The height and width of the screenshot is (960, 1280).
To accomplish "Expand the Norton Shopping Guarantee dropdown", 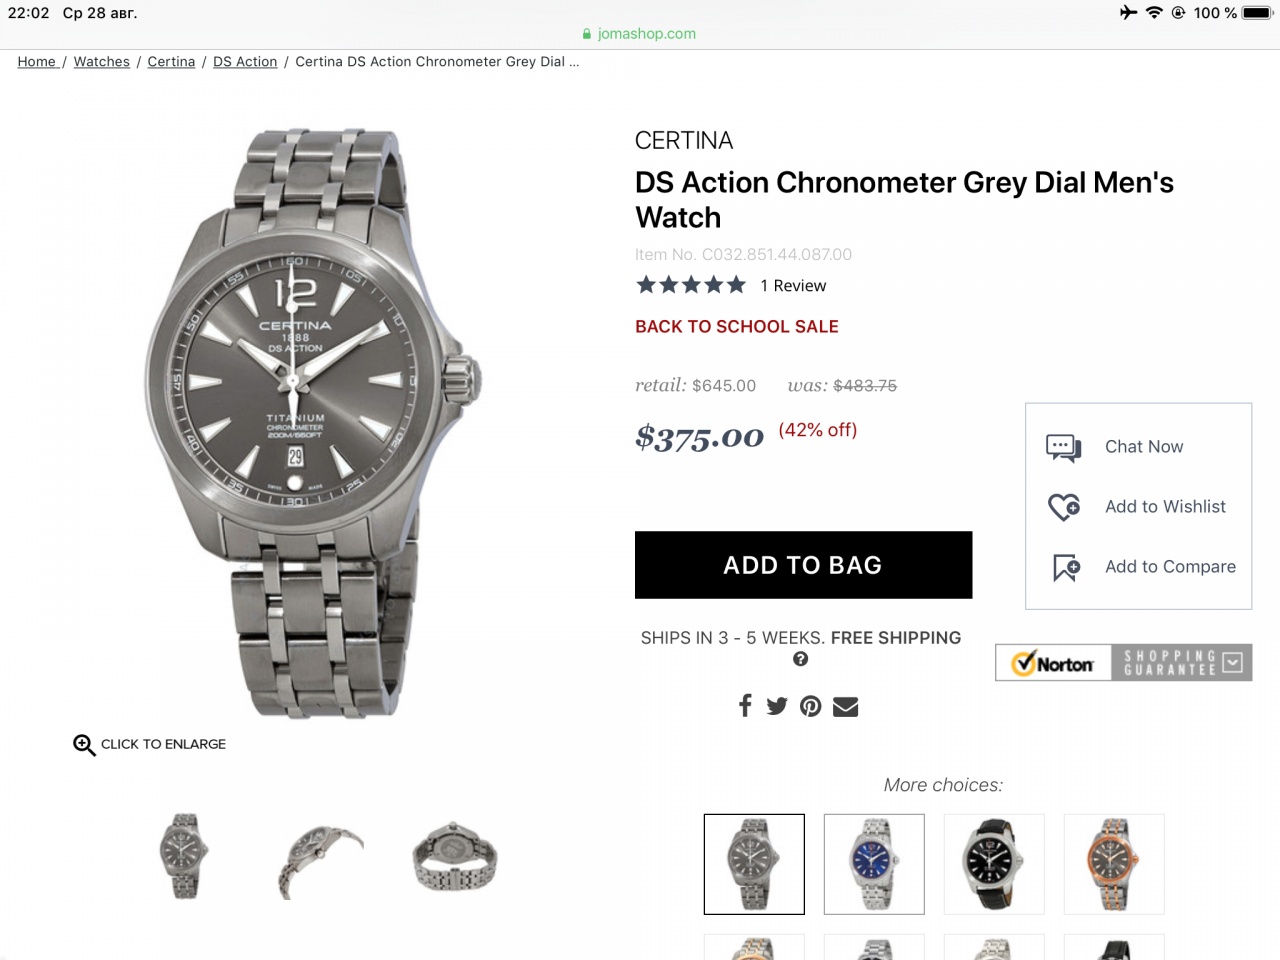I will (1233, 662).
